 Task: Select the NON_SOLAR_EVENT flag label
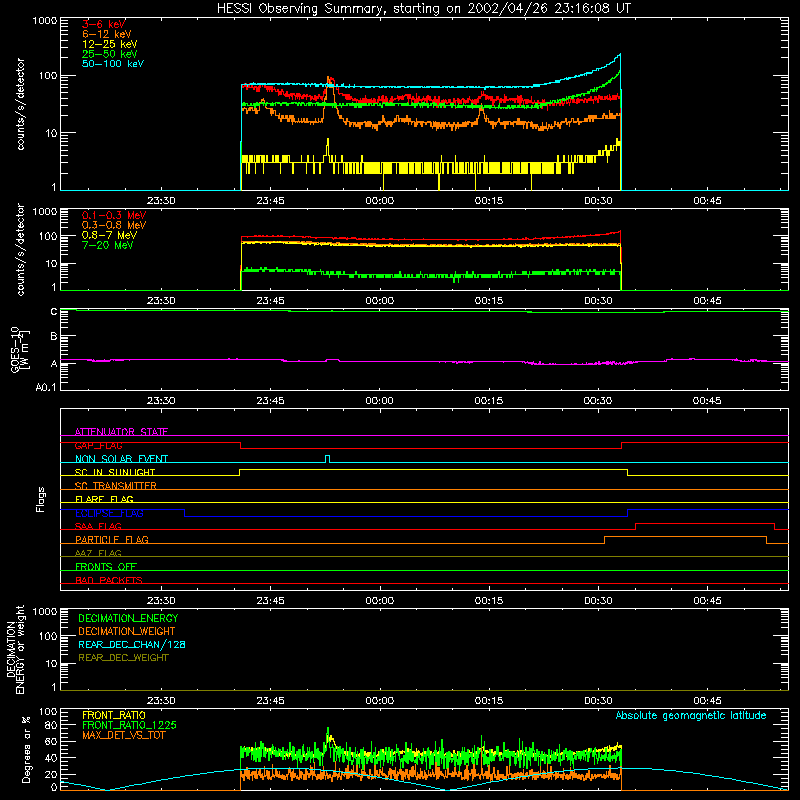(x=121, y=459)
